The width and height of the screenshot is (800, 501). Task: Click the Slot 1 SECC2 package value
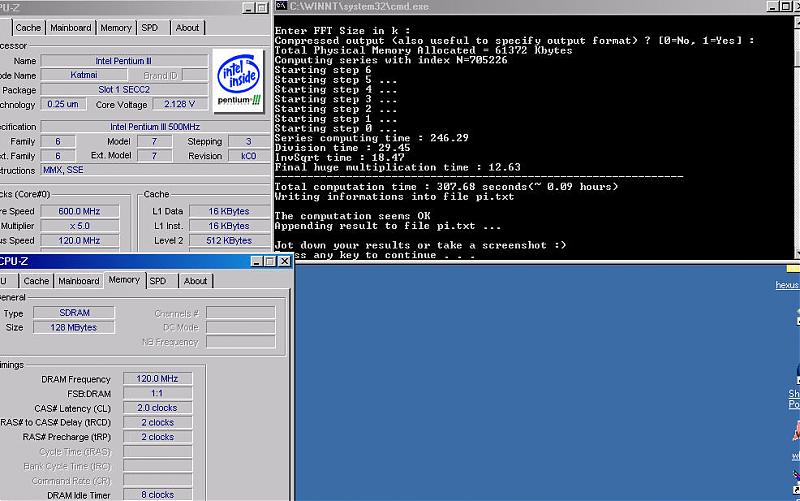pyautogui.click(x=124, y=89)
